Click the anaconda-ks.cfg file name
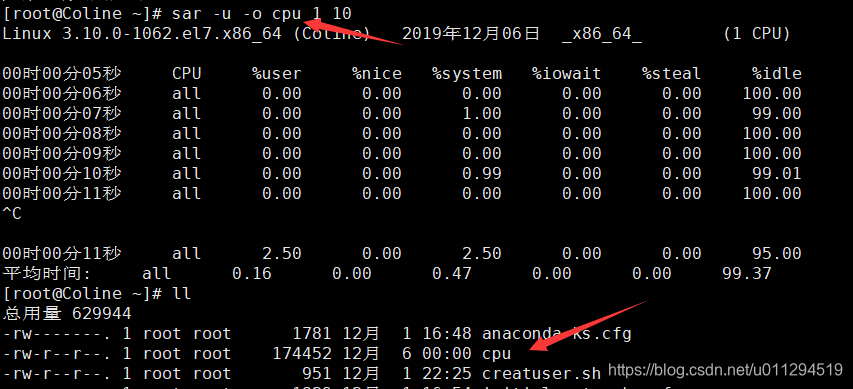The height and width of the screenshot is (389, 853). point(557,333)
